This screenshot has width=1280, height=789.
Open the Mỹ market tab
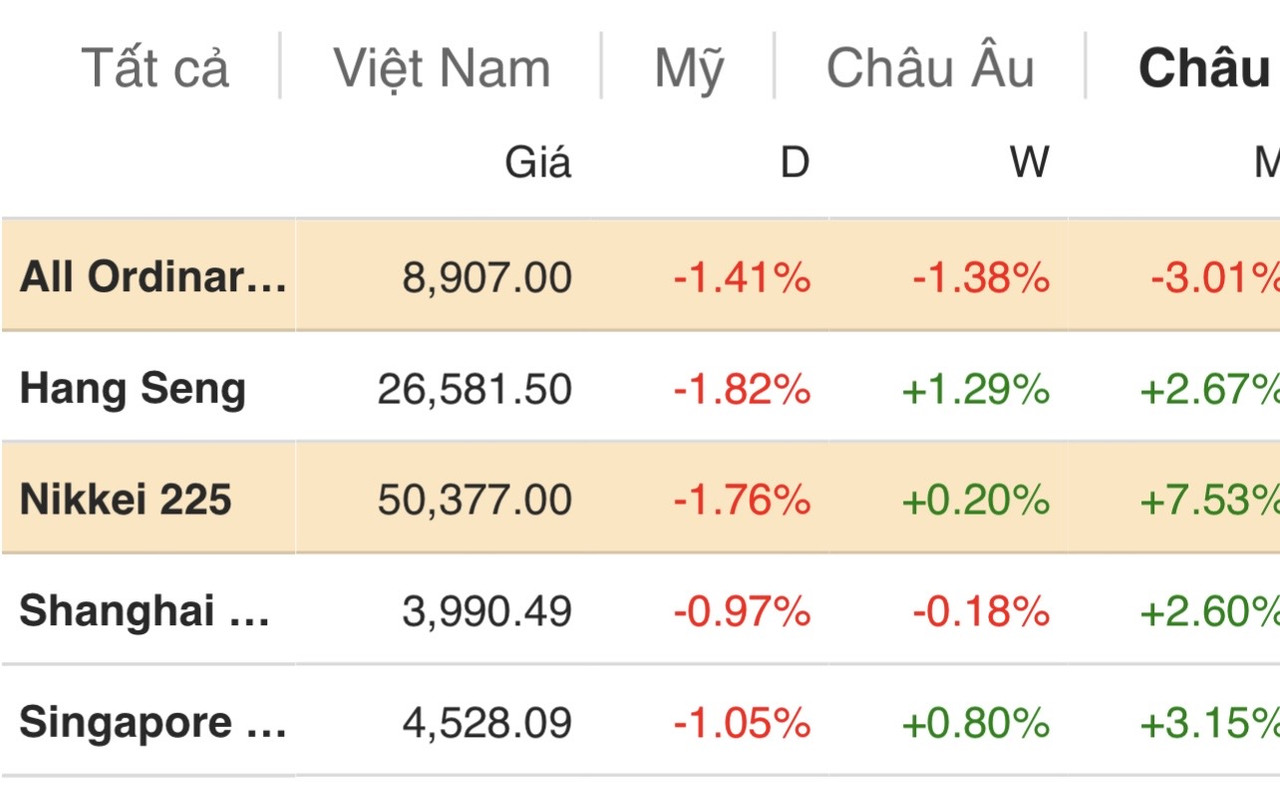click(x=688, y=68)
